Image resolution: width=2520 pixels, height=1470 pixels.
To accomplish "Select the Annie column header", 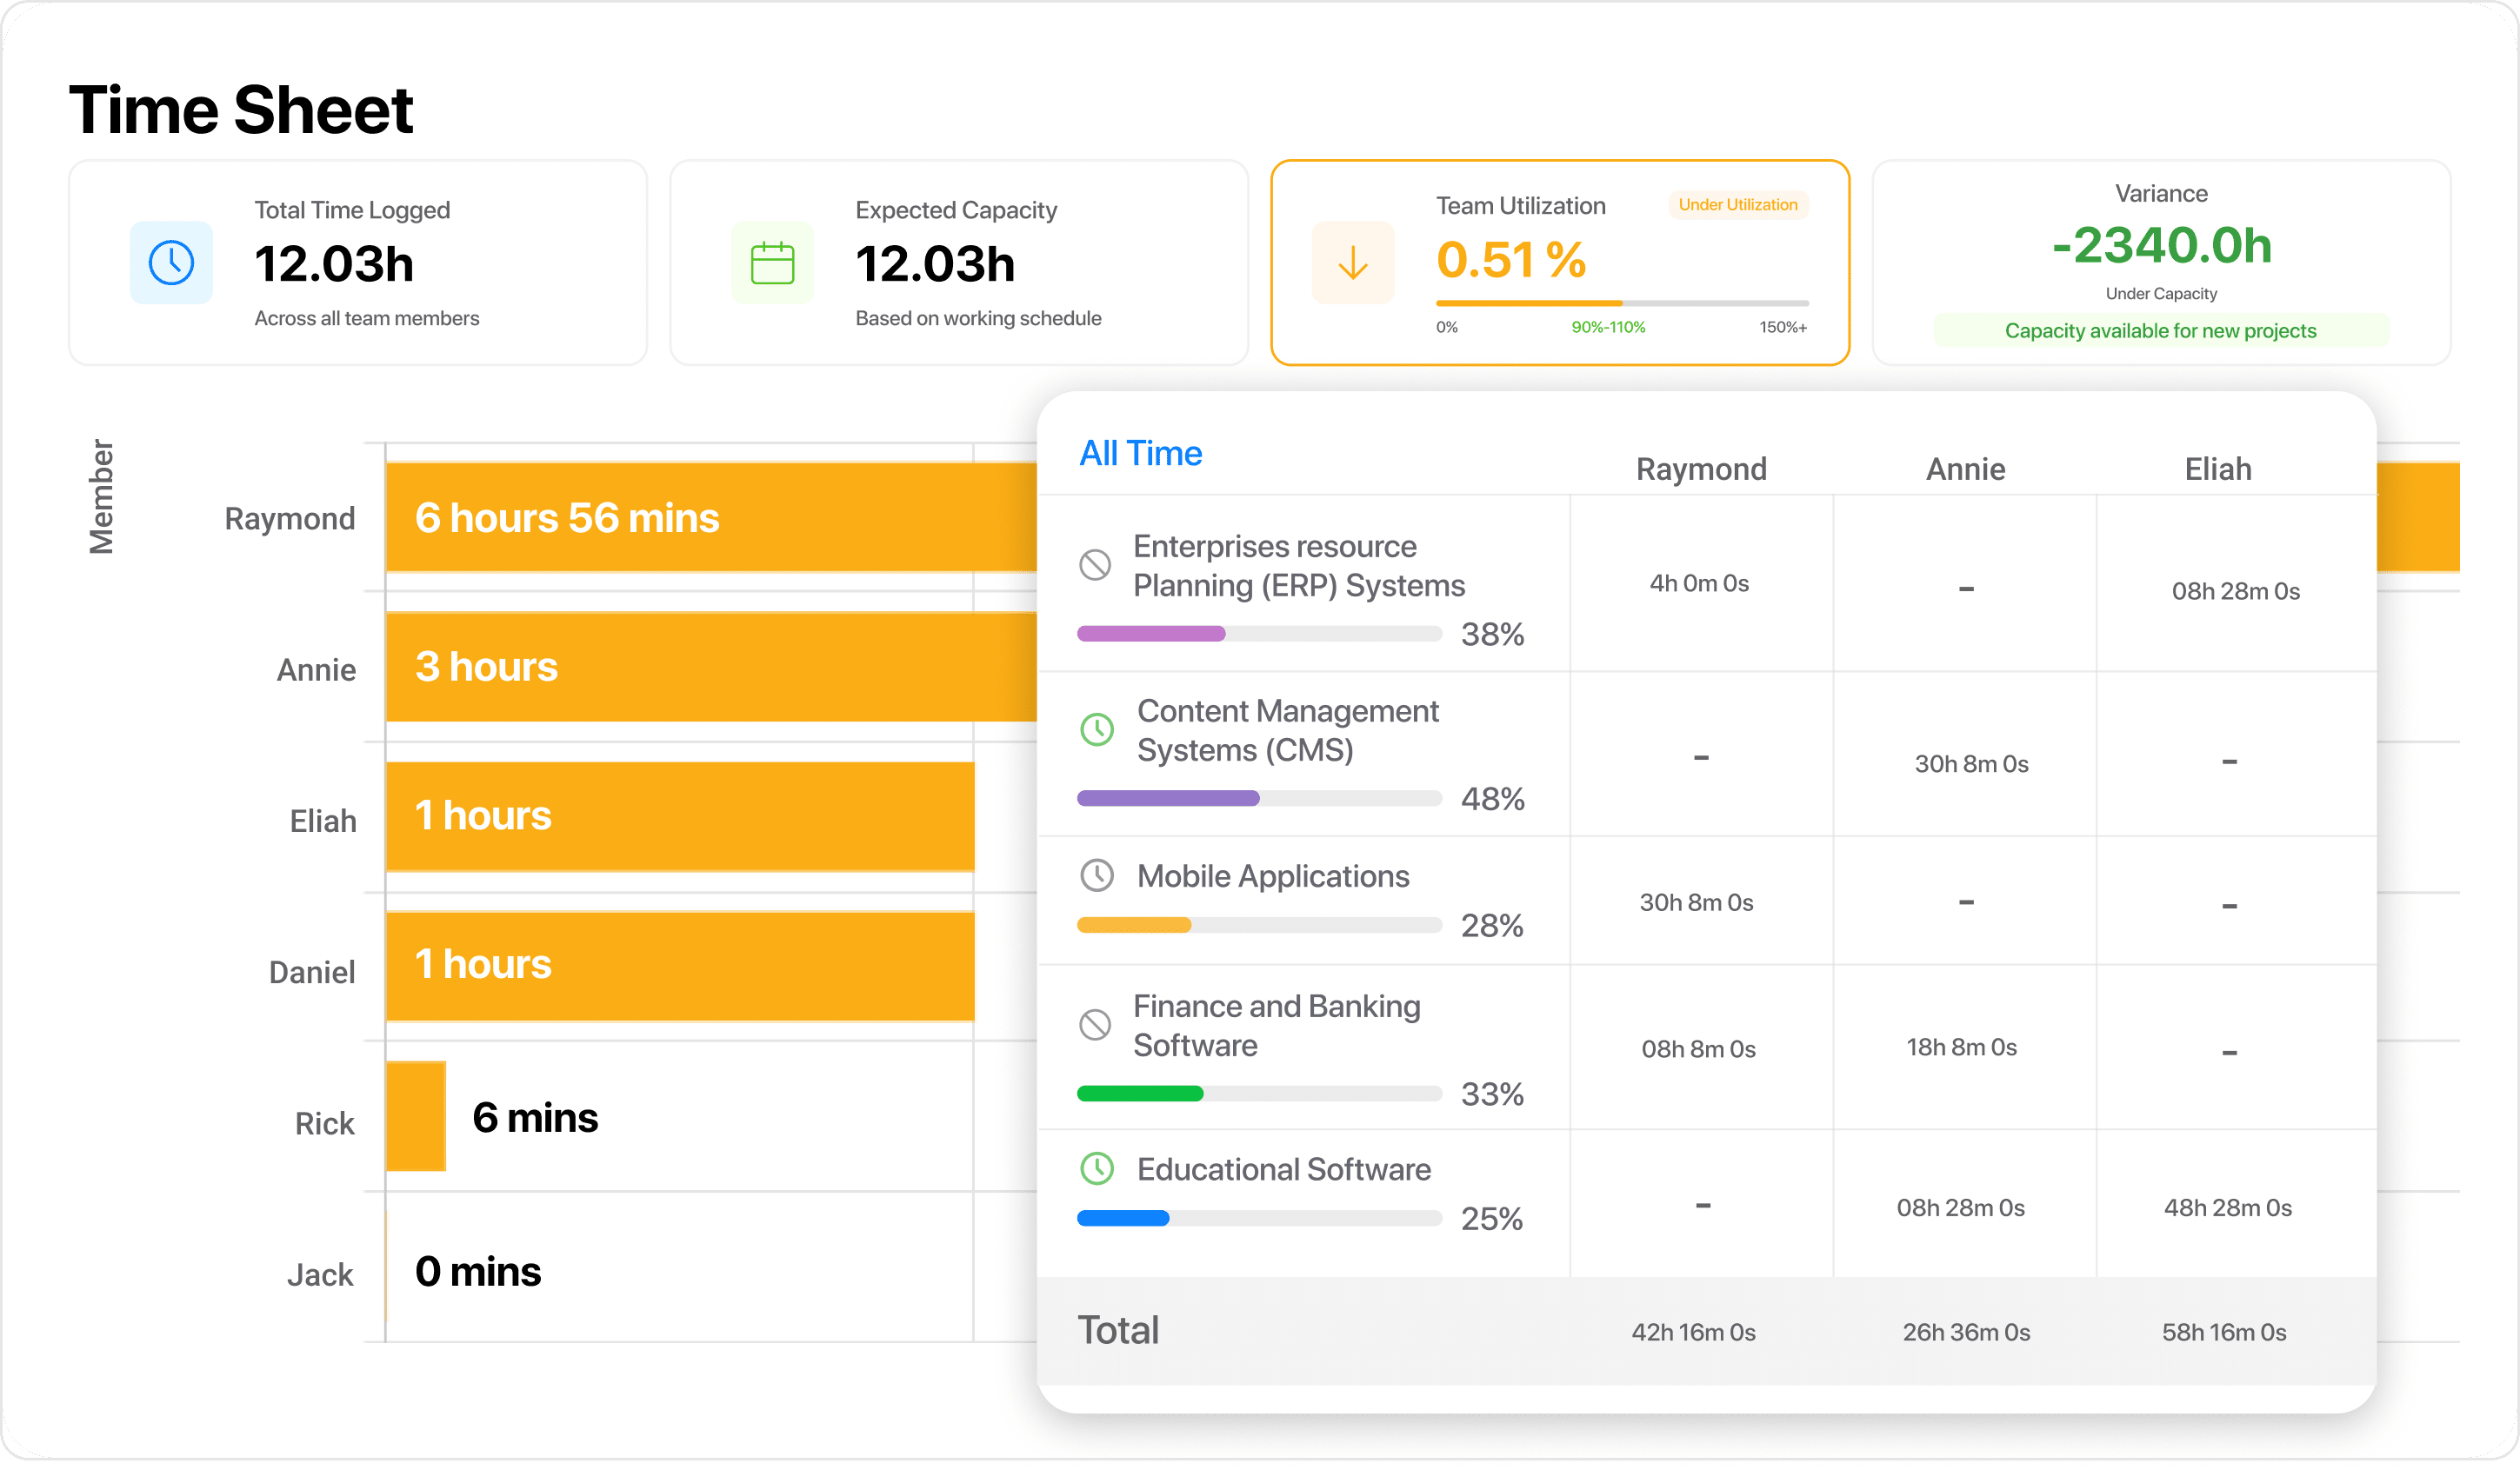I will (x=1965, y=469).
